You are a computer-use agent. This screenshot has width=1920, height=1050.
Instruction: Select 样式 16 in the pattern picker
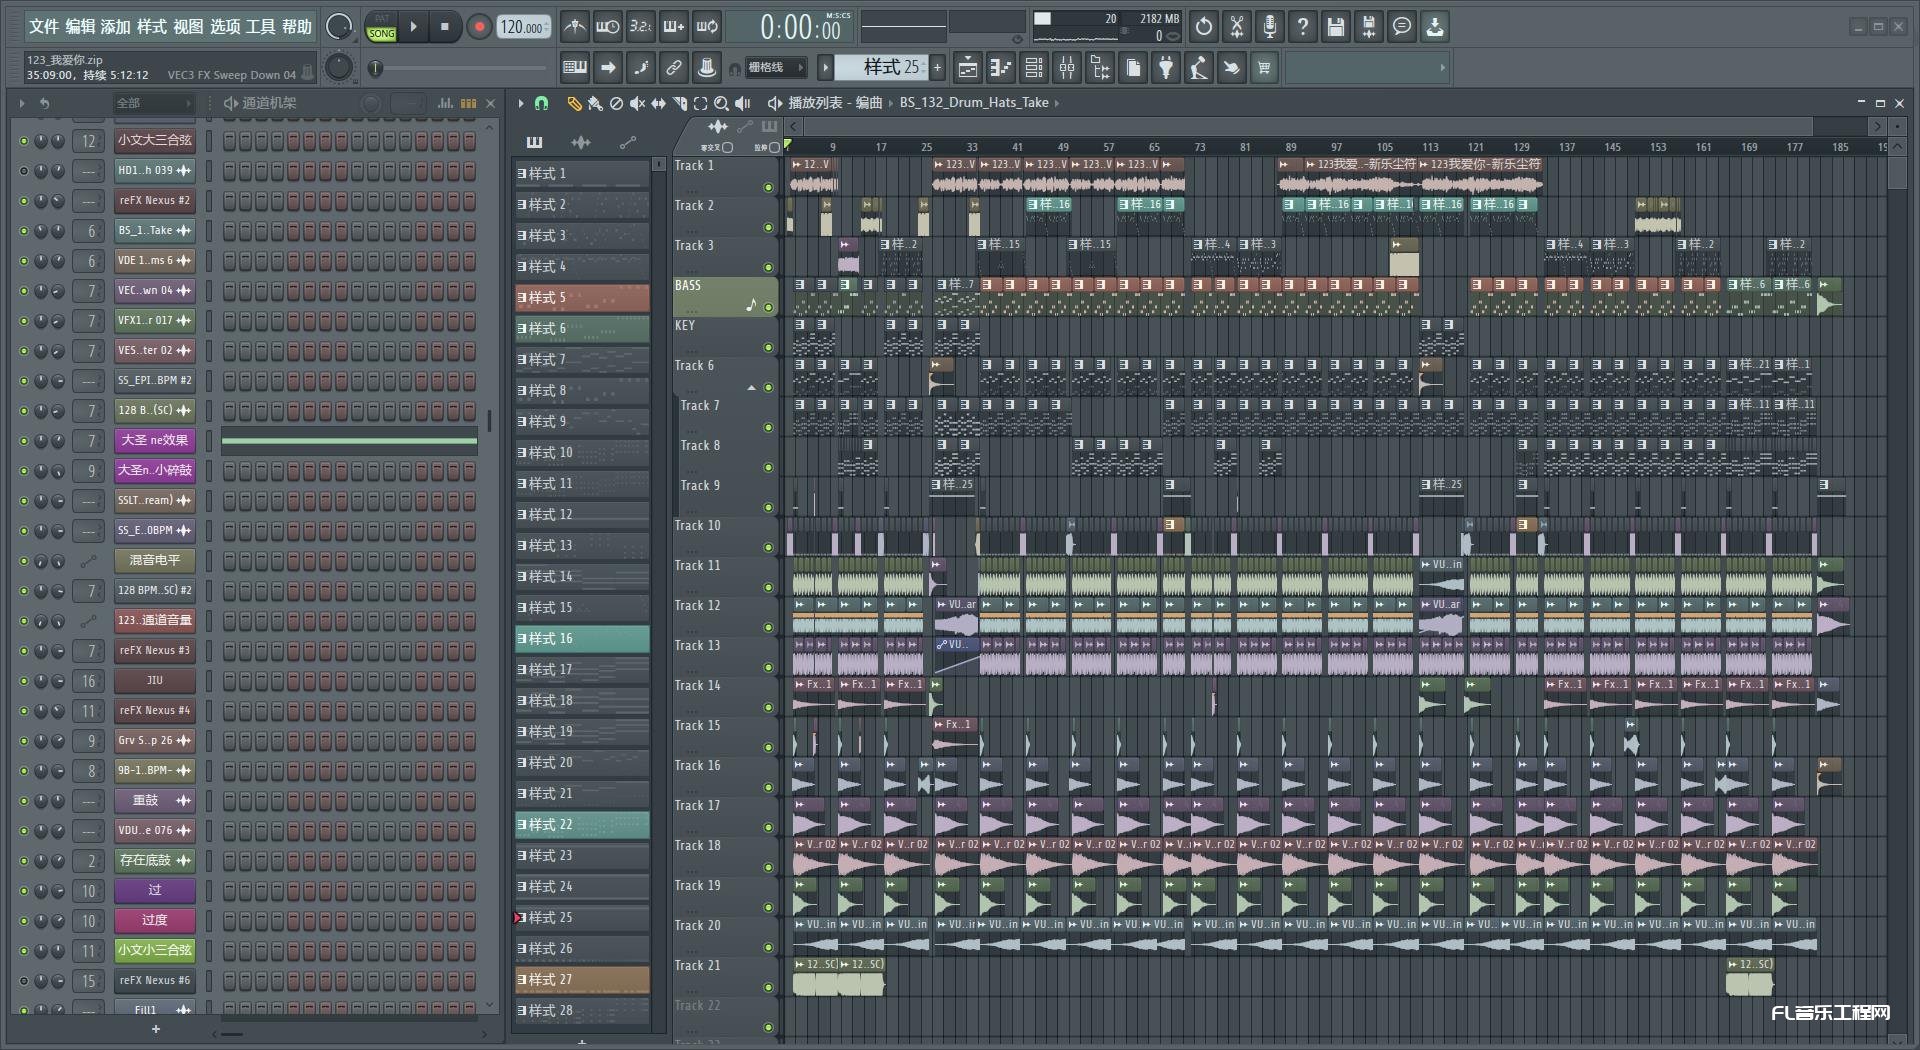click(x=582, y=638)
